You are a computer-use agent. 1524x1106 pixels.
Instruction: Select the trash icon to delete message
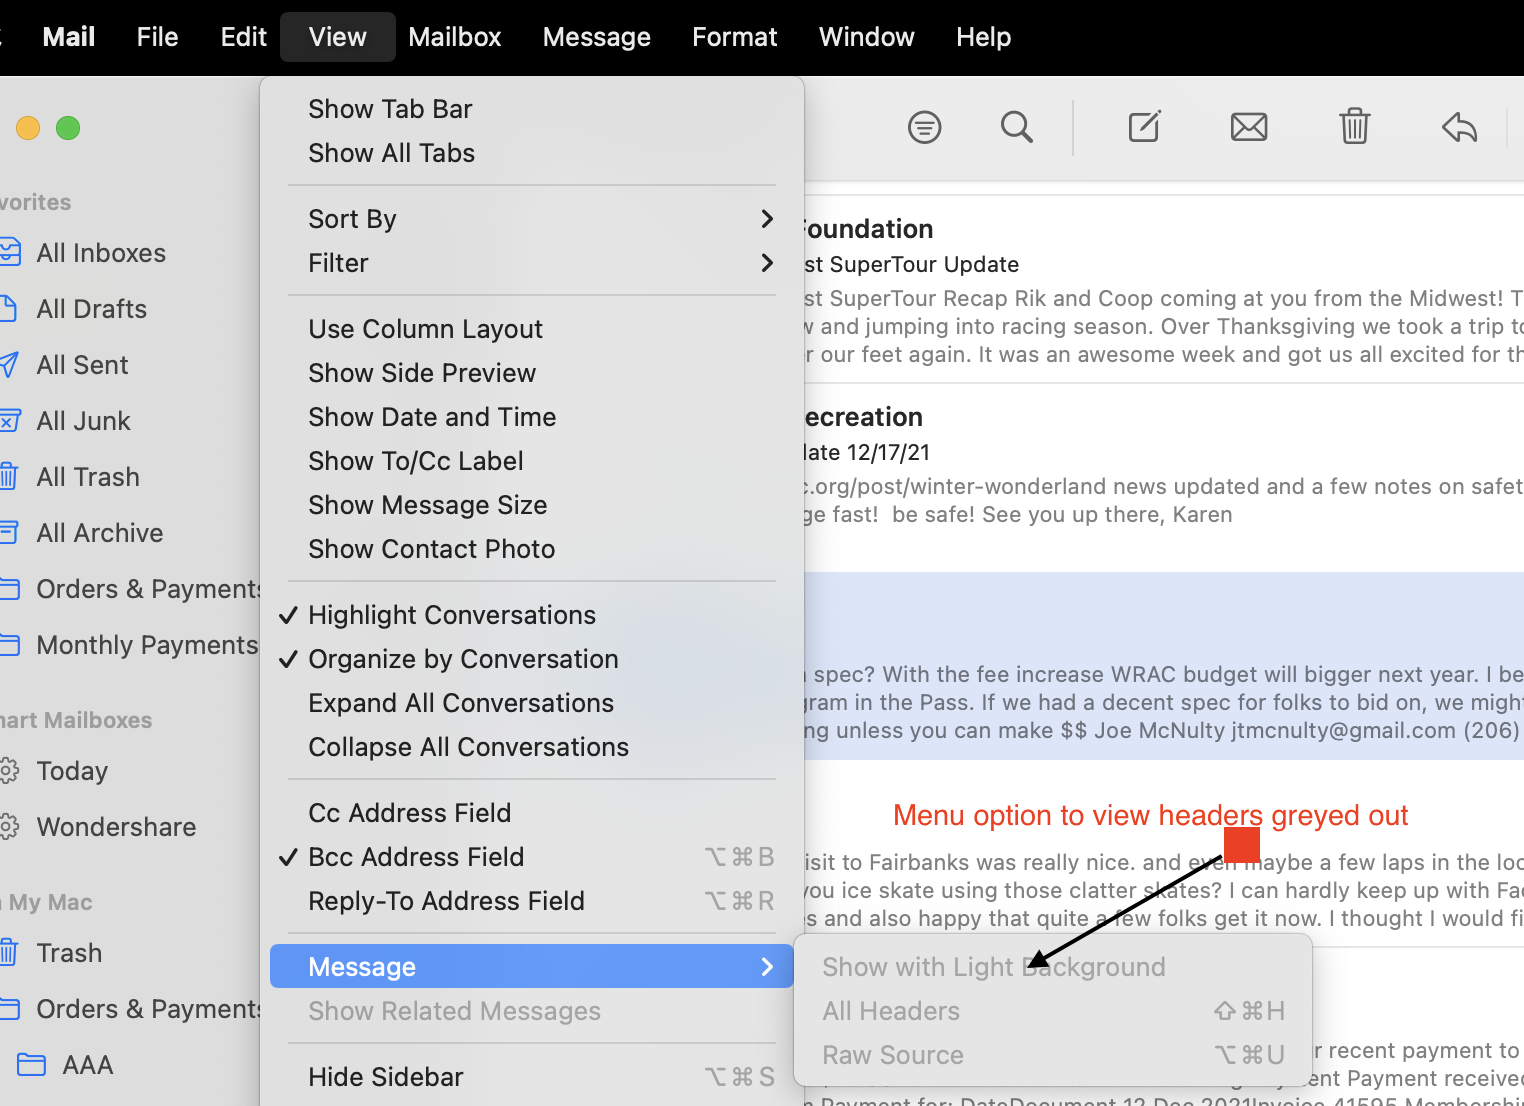pyautogui.click(x=1354, y=127)
